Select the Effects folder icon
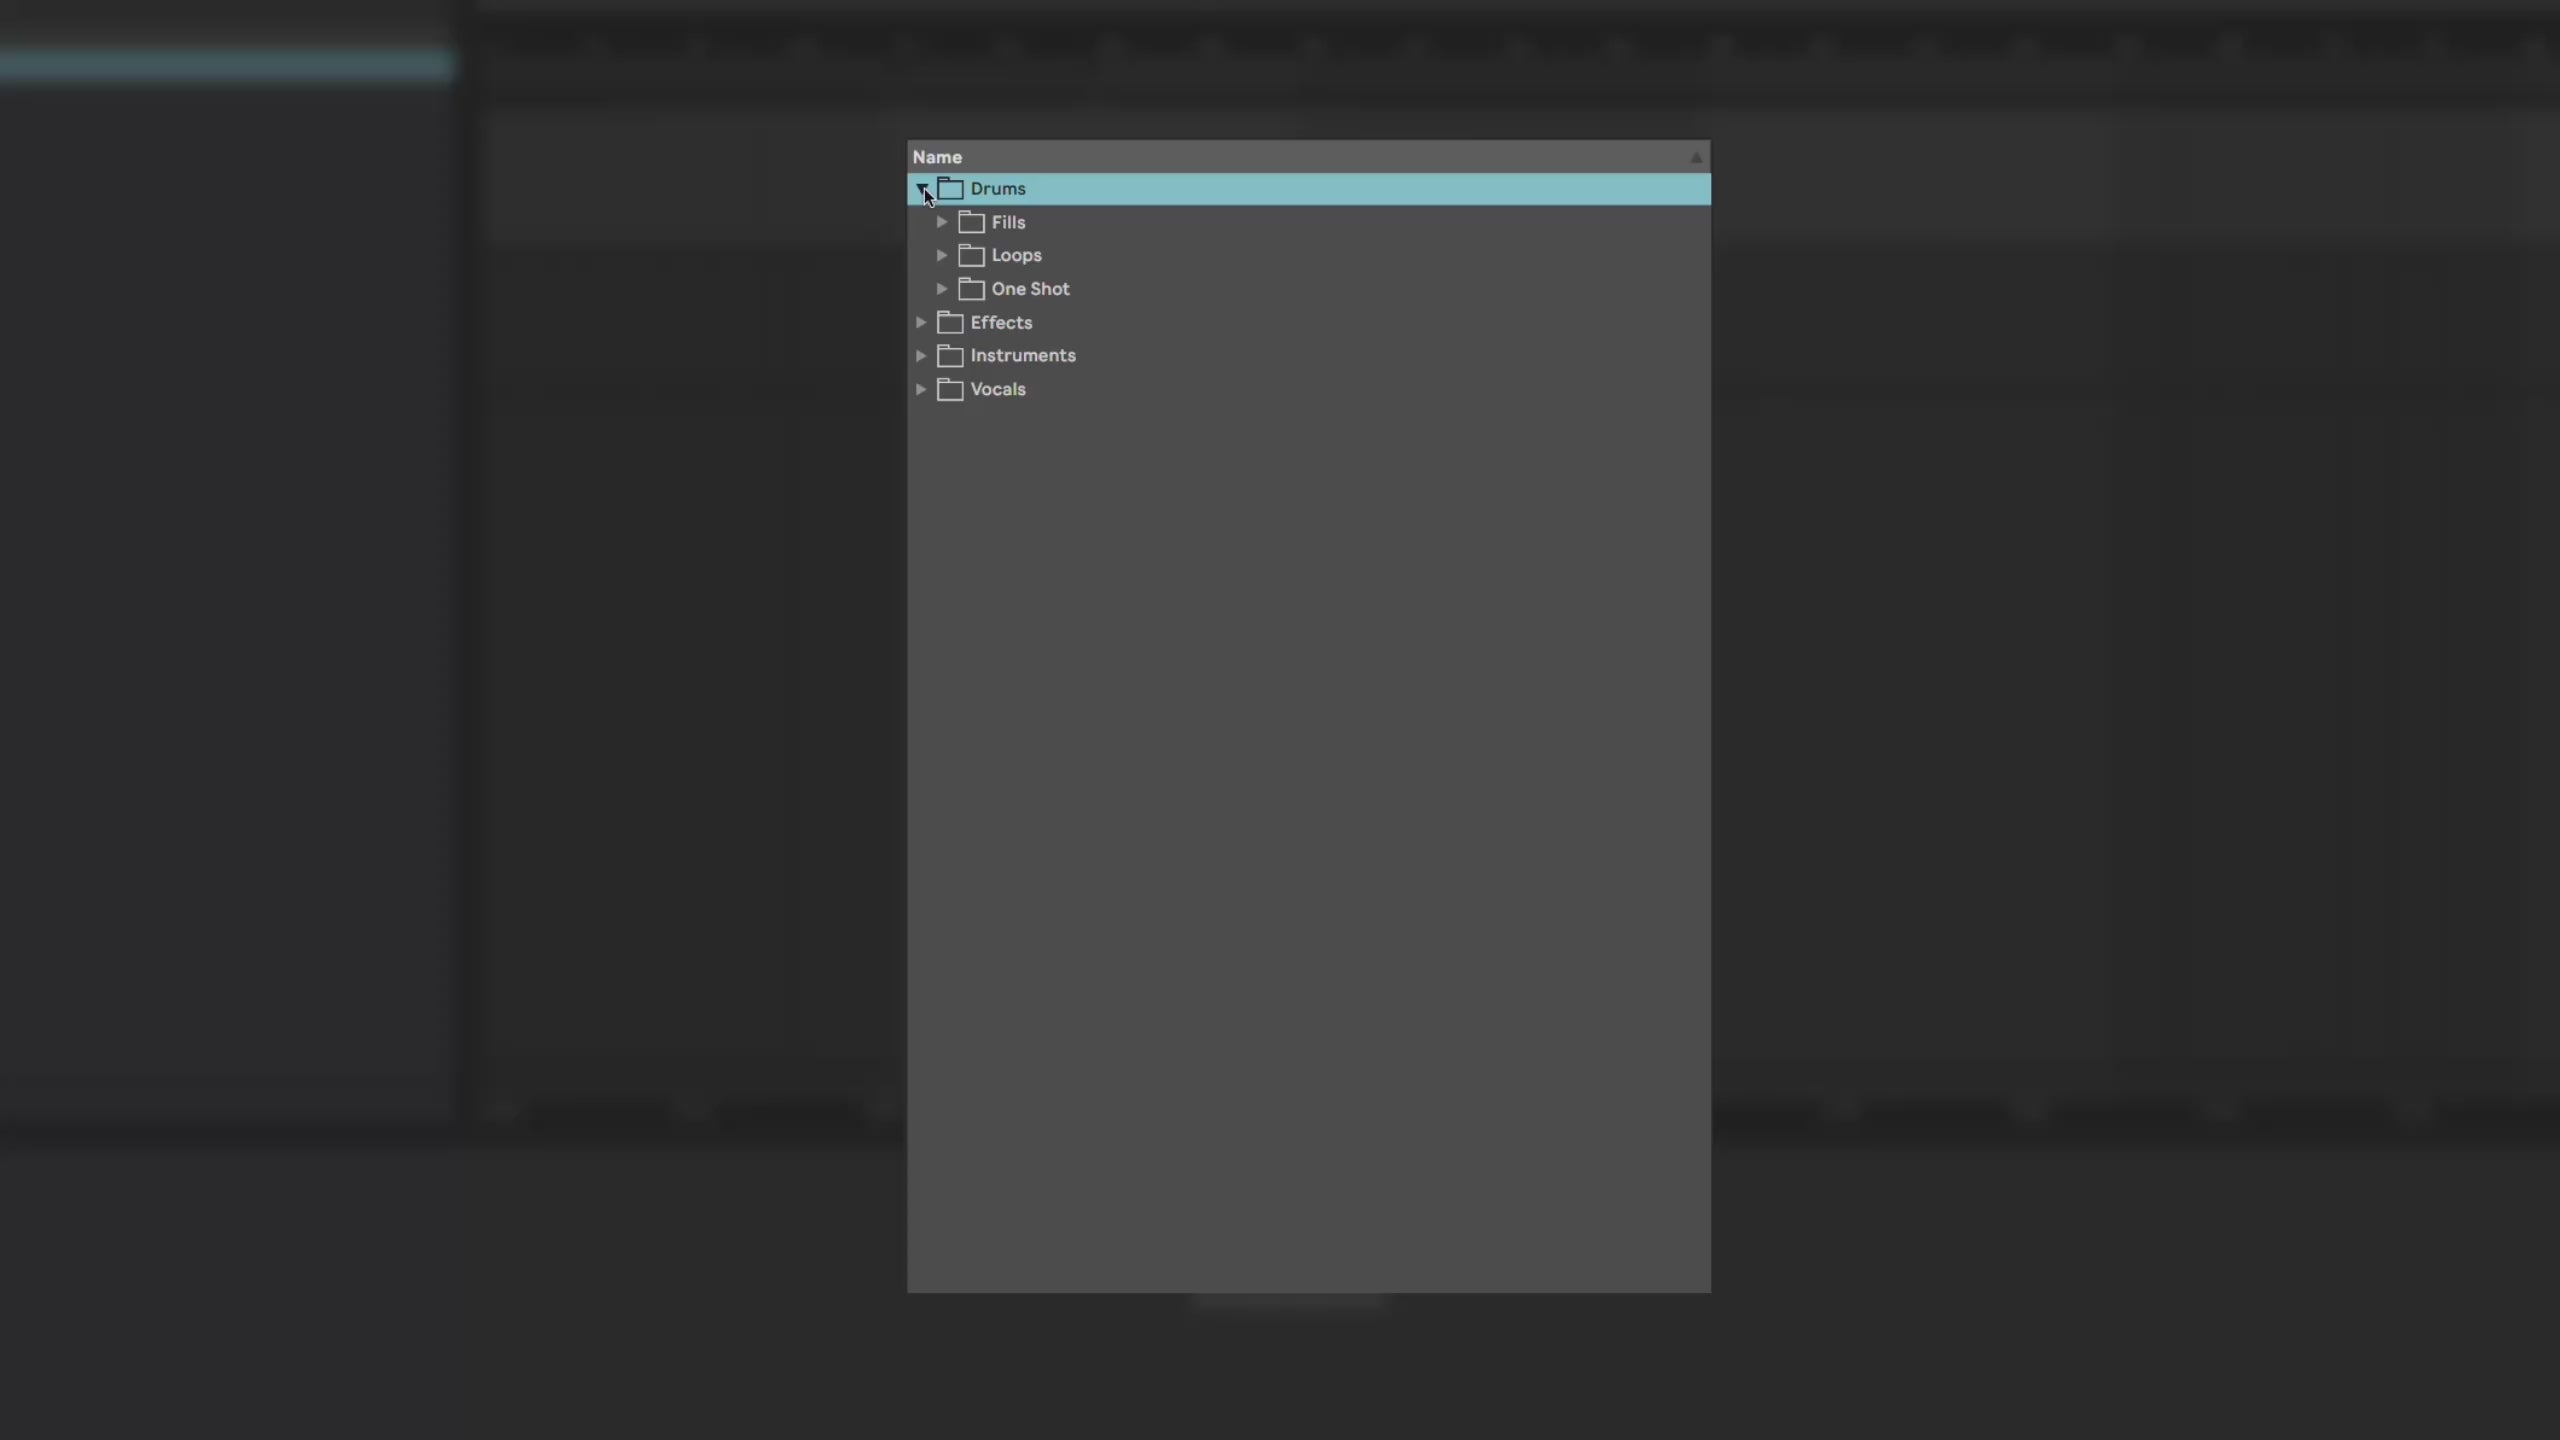2560x1440 pixels. (949, 322)
